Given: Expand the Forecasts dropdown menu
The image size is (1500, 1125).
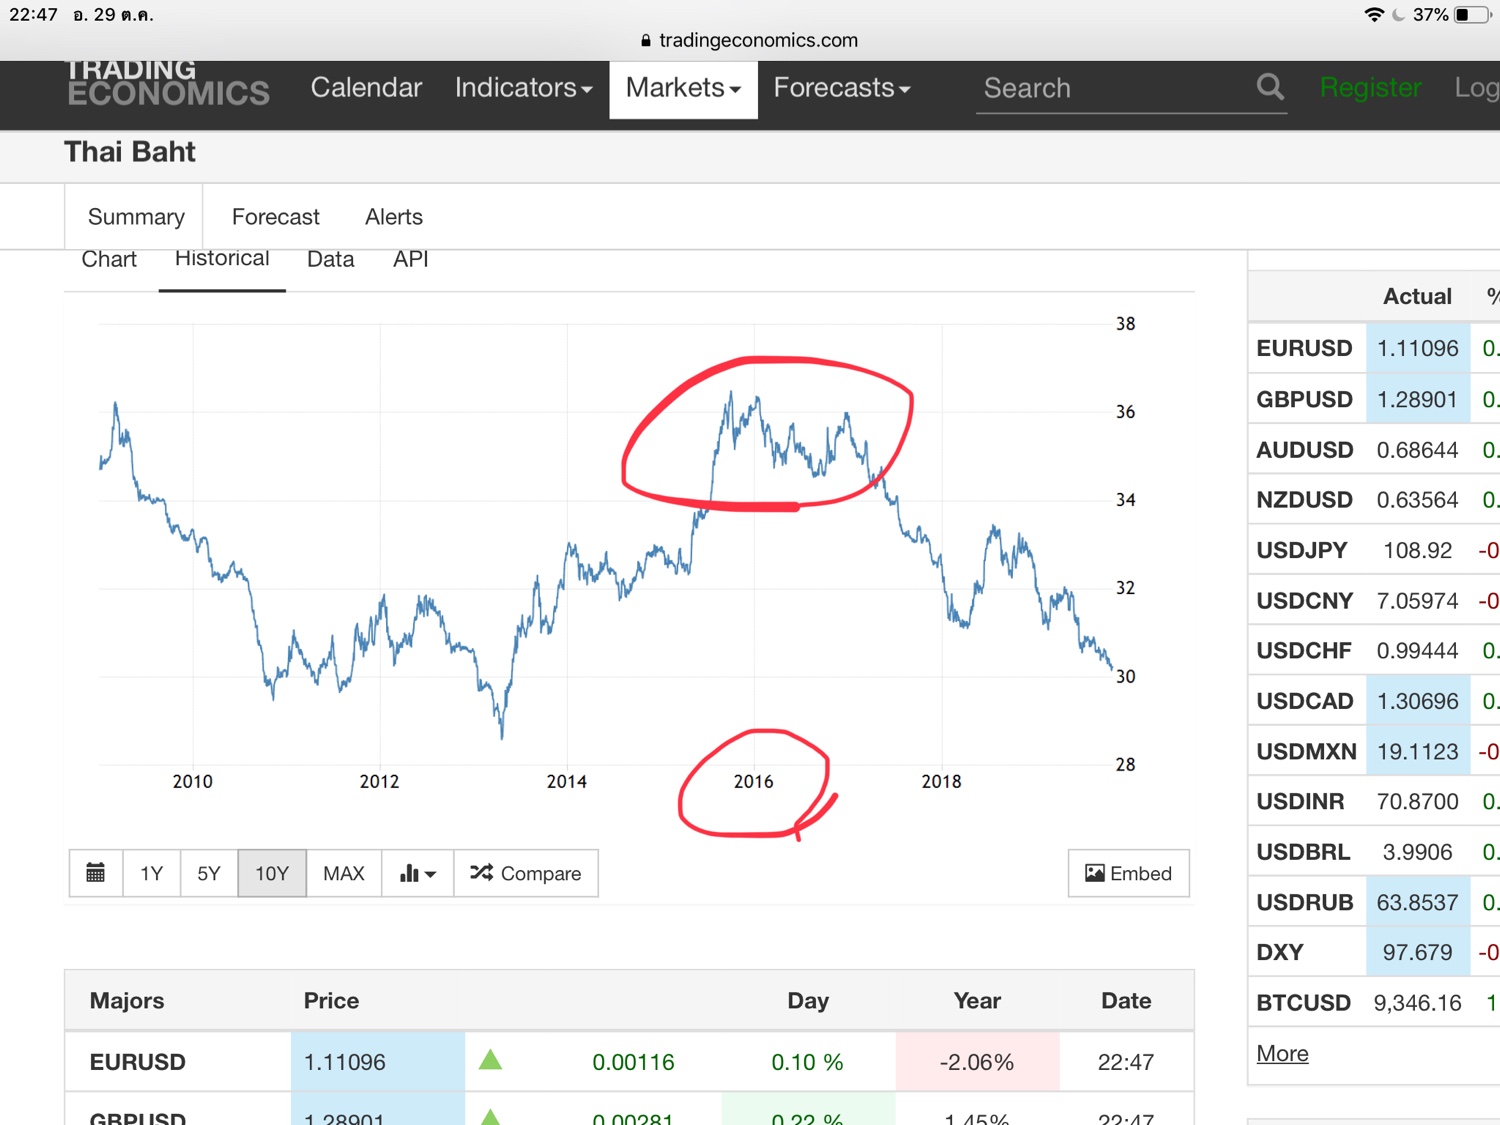Looking at the screenshot, I should pyautogui.click(x=841, y=88).
